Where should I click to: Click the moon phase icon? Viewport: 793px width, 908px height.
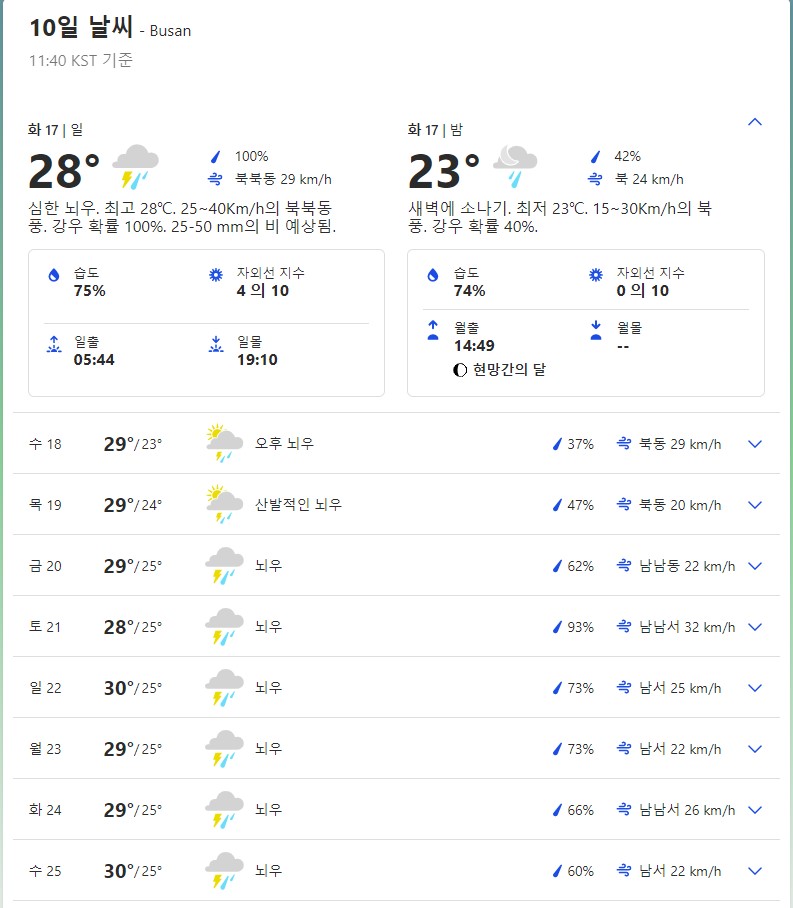pos(460,370)
